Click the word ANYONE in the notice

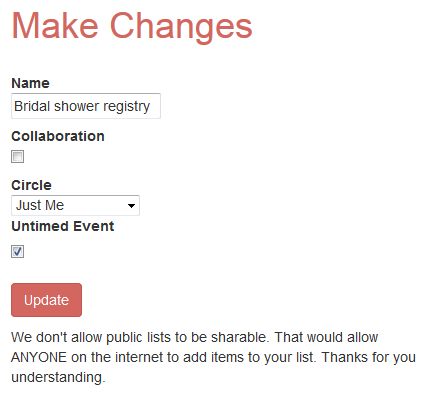(x=39, y=357)
